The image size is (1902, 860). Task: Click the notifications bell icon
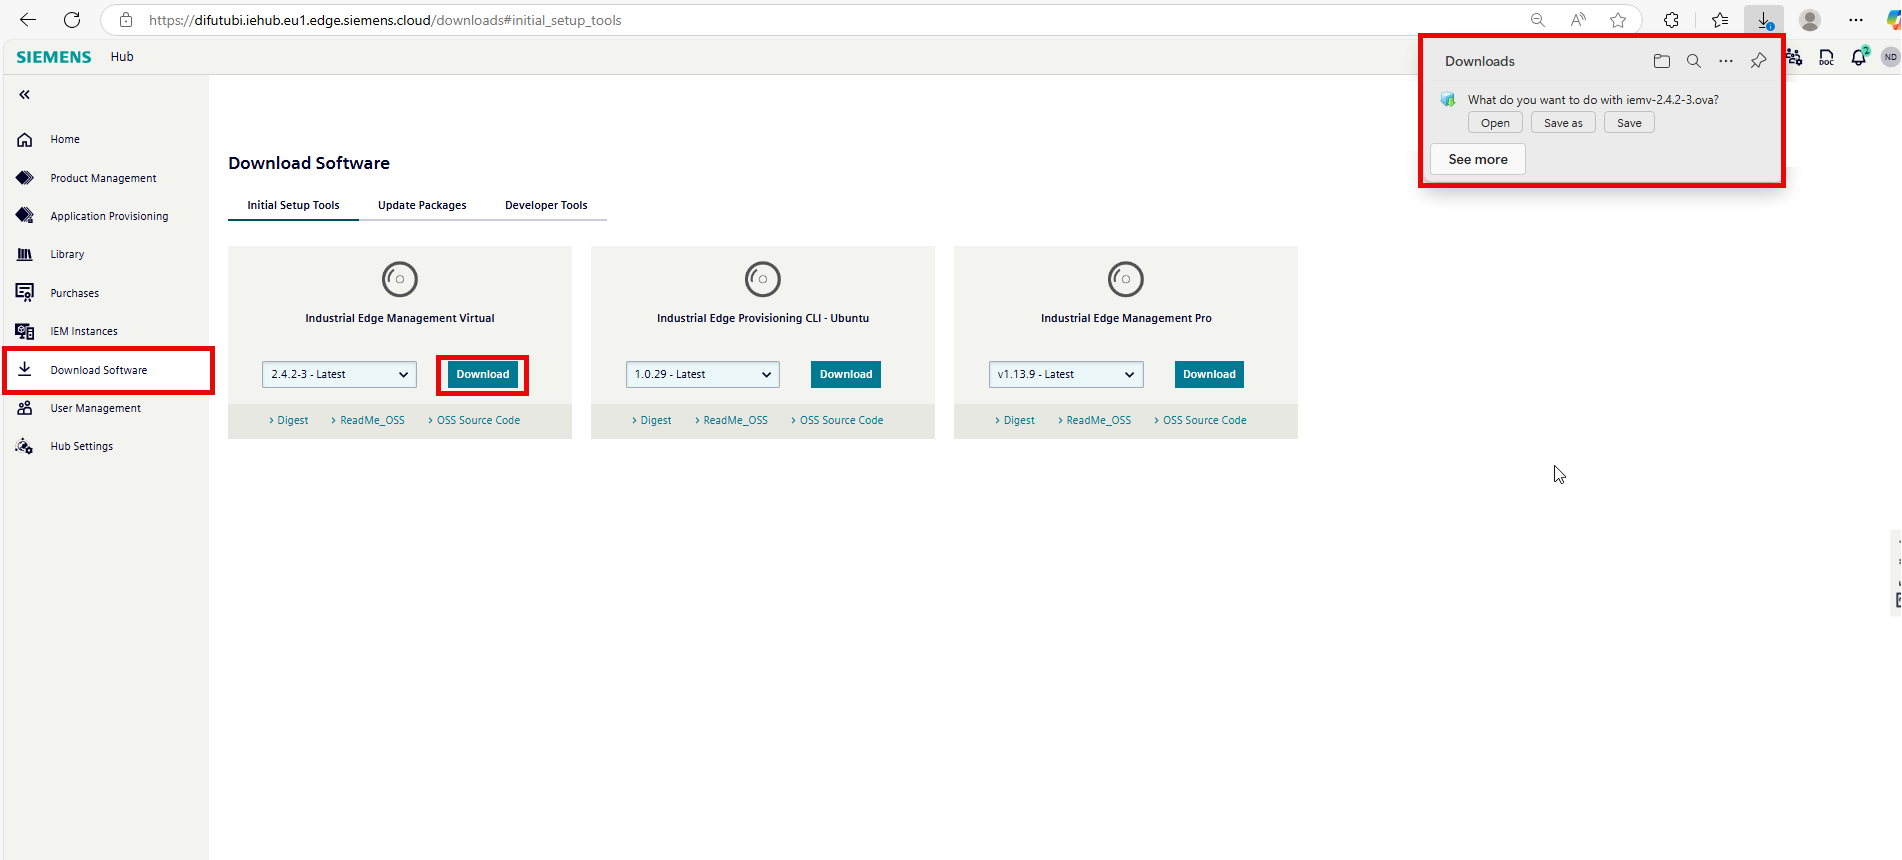[1858, 58]
